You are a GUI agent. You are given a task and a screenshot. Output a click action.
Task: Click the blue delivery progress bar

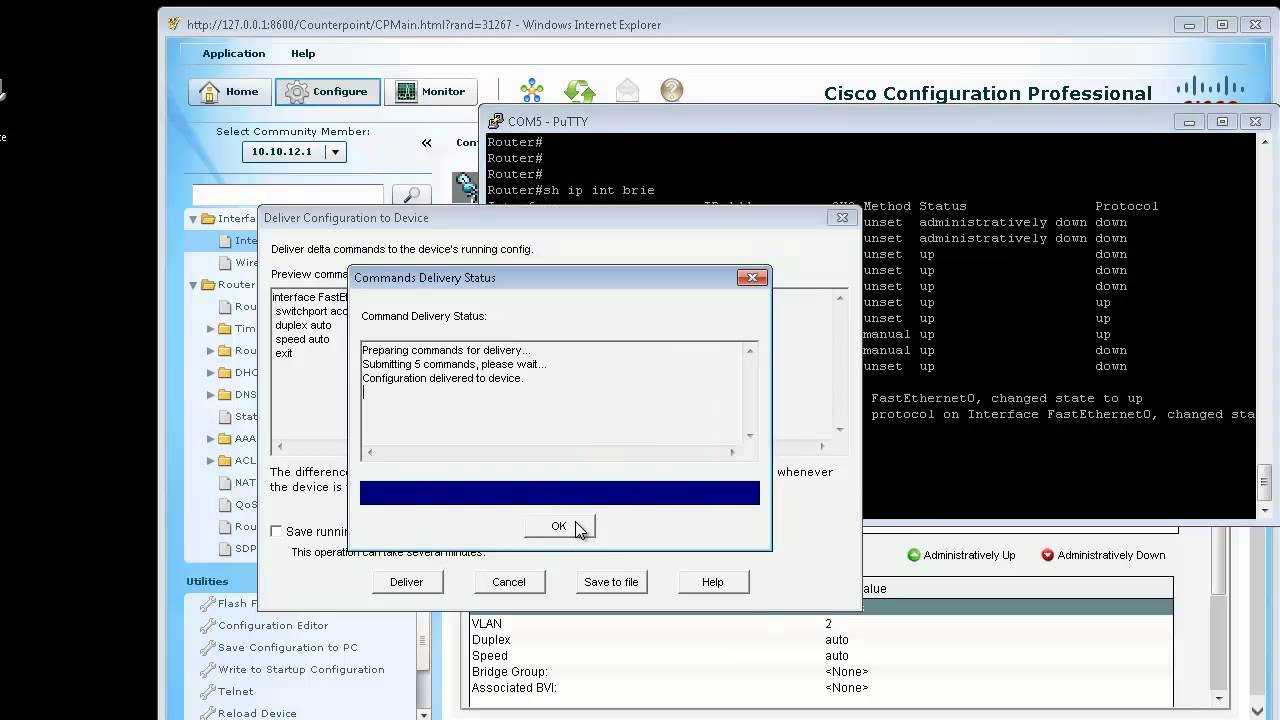[x=560, y=493]
